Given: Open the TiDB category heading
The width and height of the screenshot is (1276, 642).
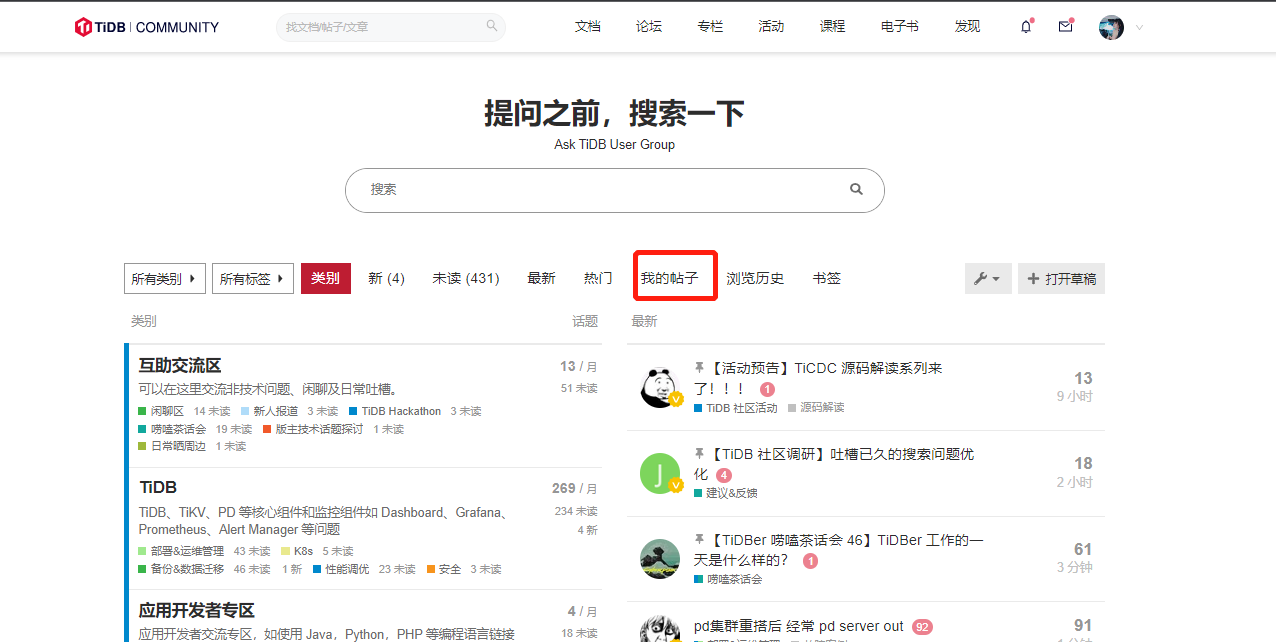Looking at the screenshot, I should (158, 488).
